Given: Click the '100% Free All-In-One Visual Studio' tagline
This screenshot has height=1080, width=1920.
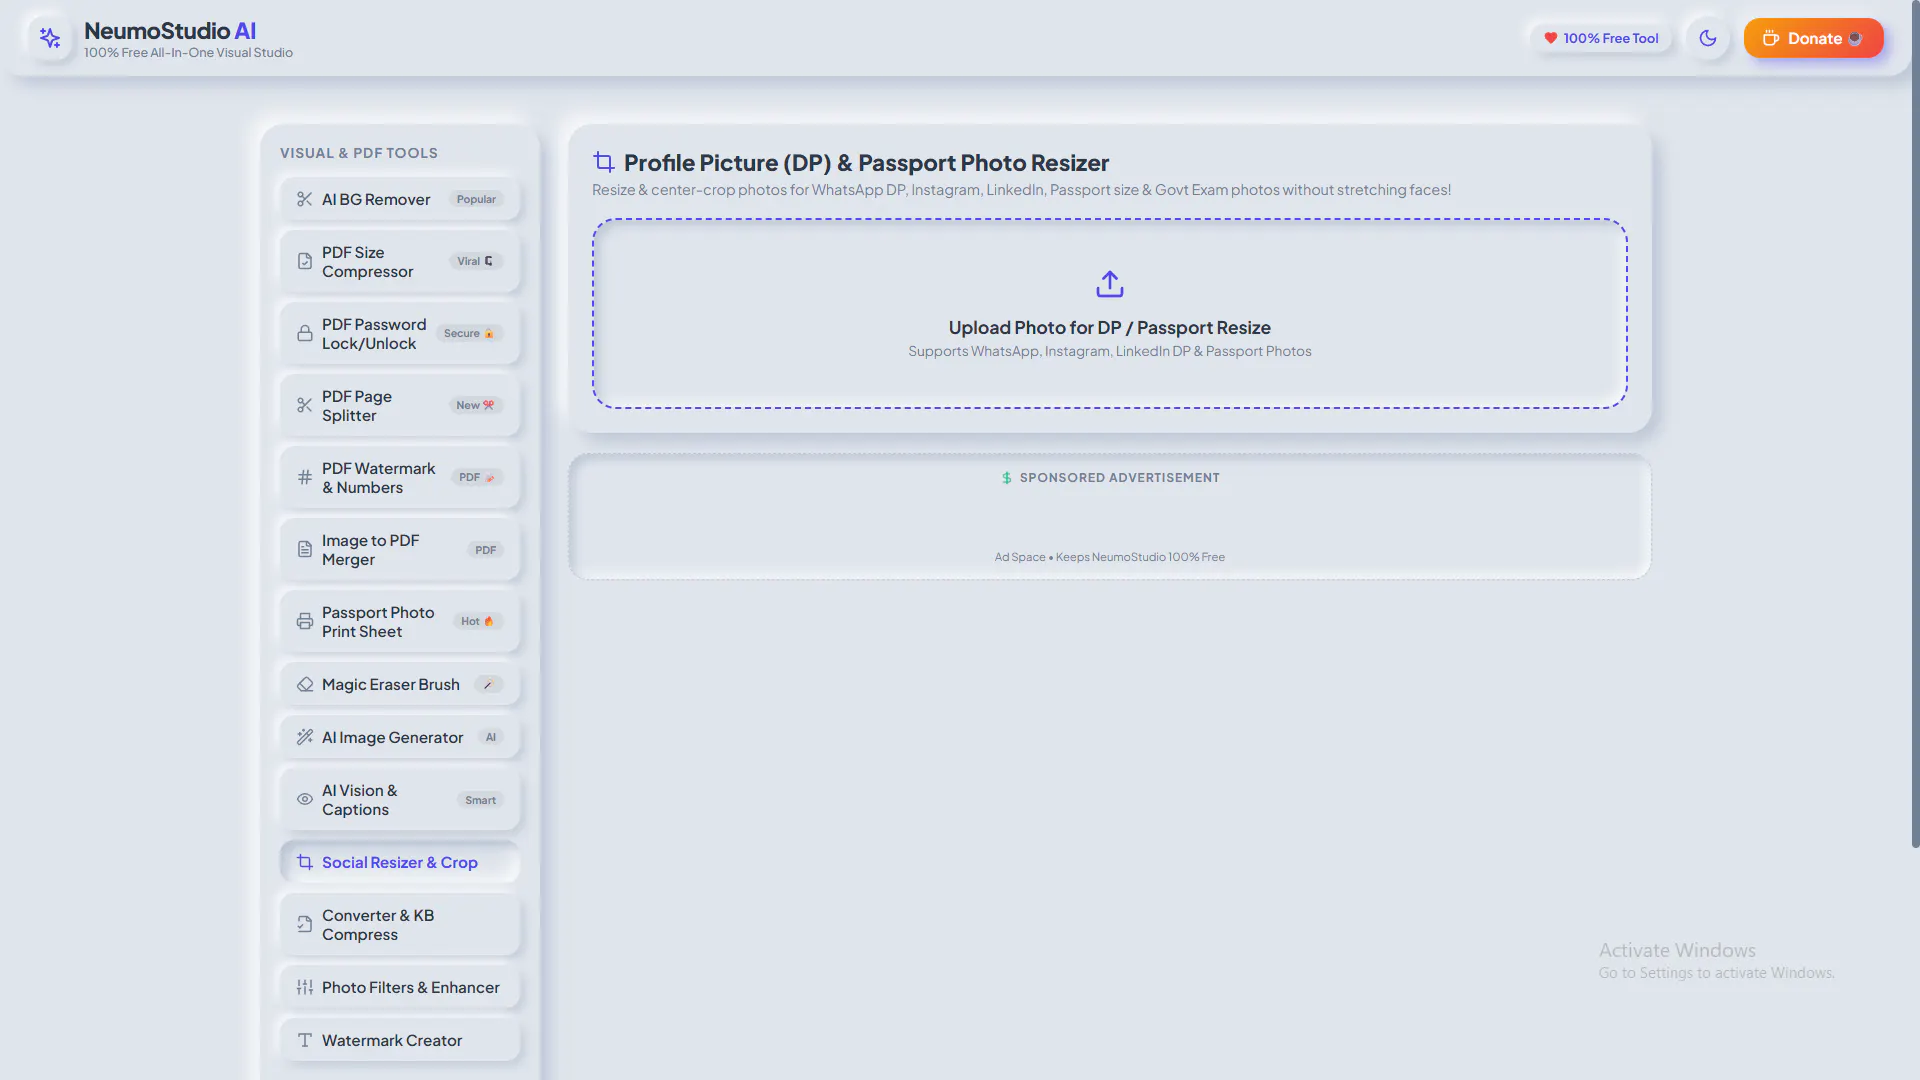Looking at the screenshot, I should 188,53.
